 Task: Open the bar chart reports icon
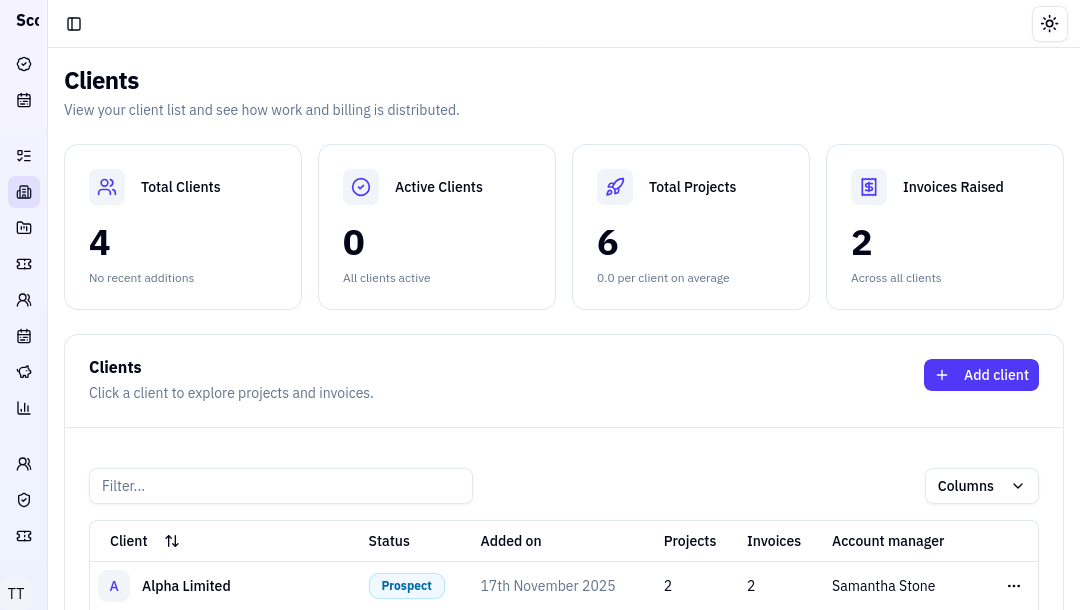point(24,408)
